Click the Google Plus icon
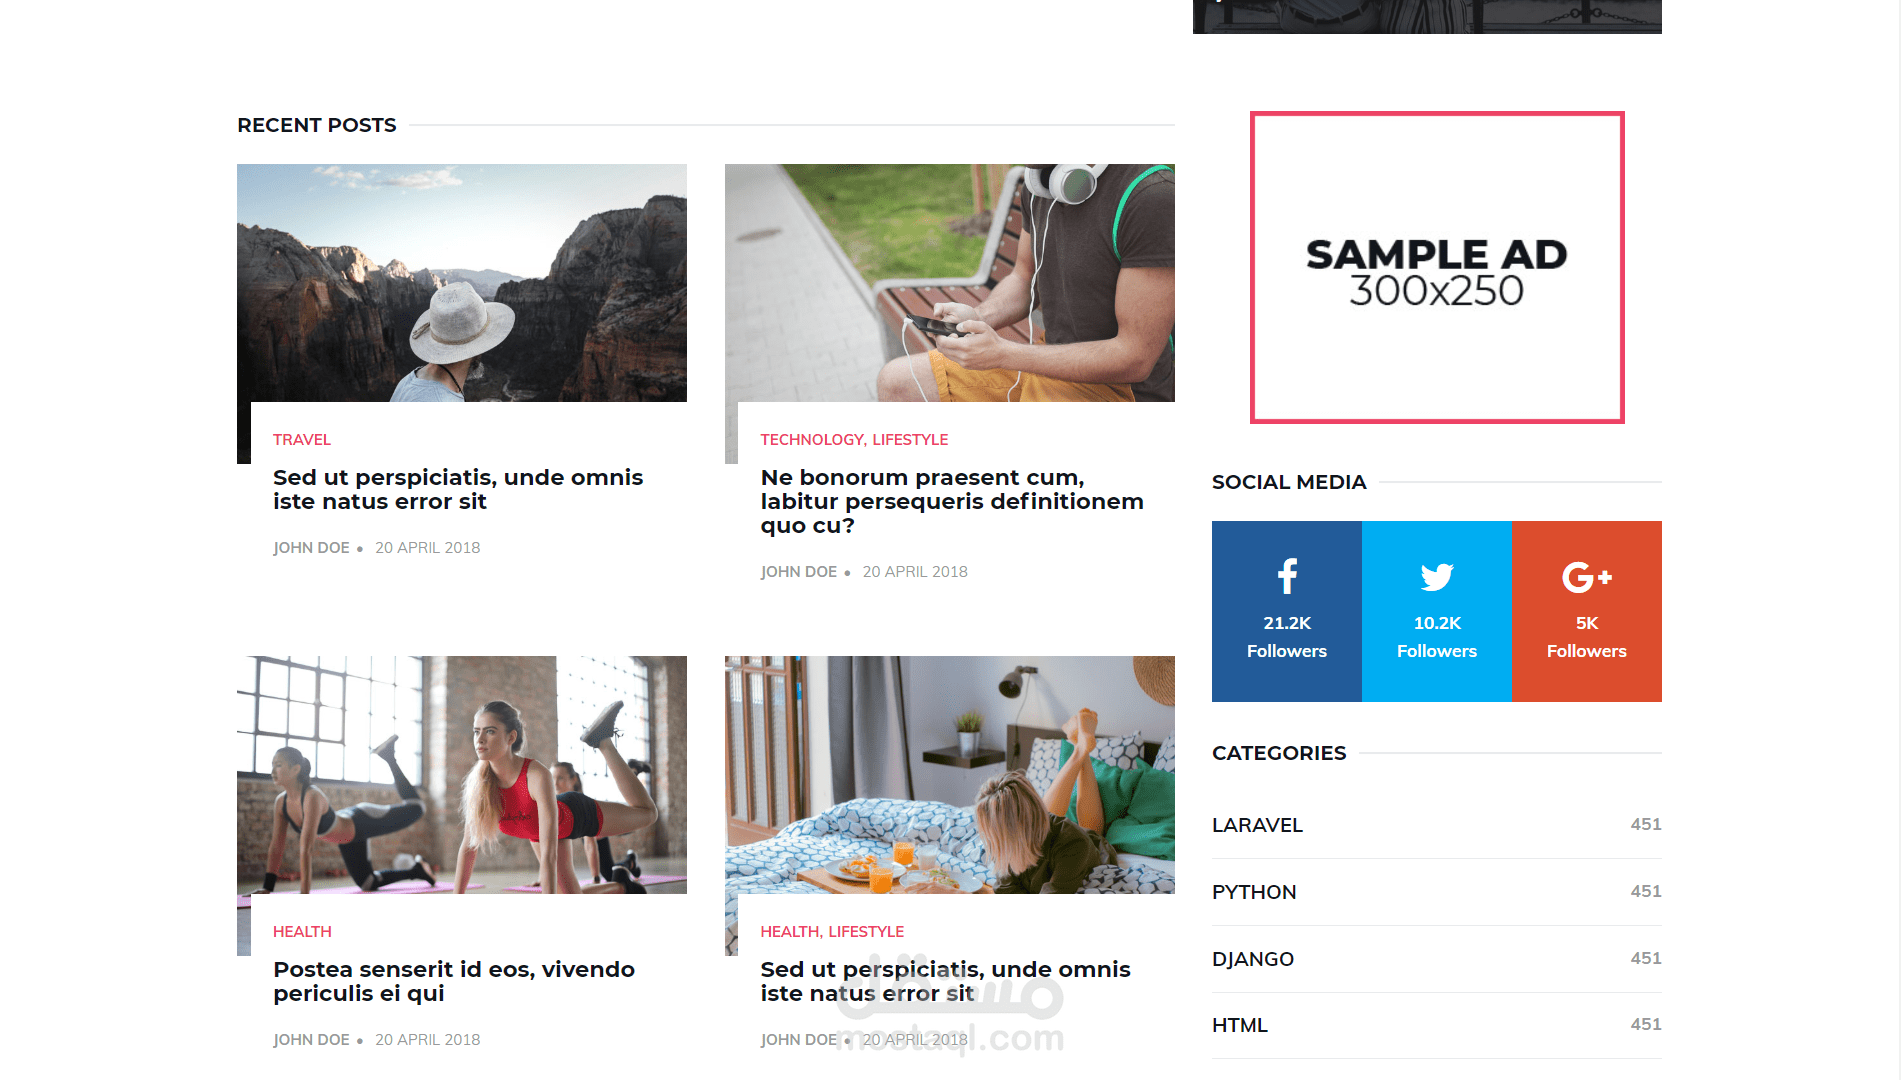This screenshot has width=1901, height=1080. tap(1587, 577)
